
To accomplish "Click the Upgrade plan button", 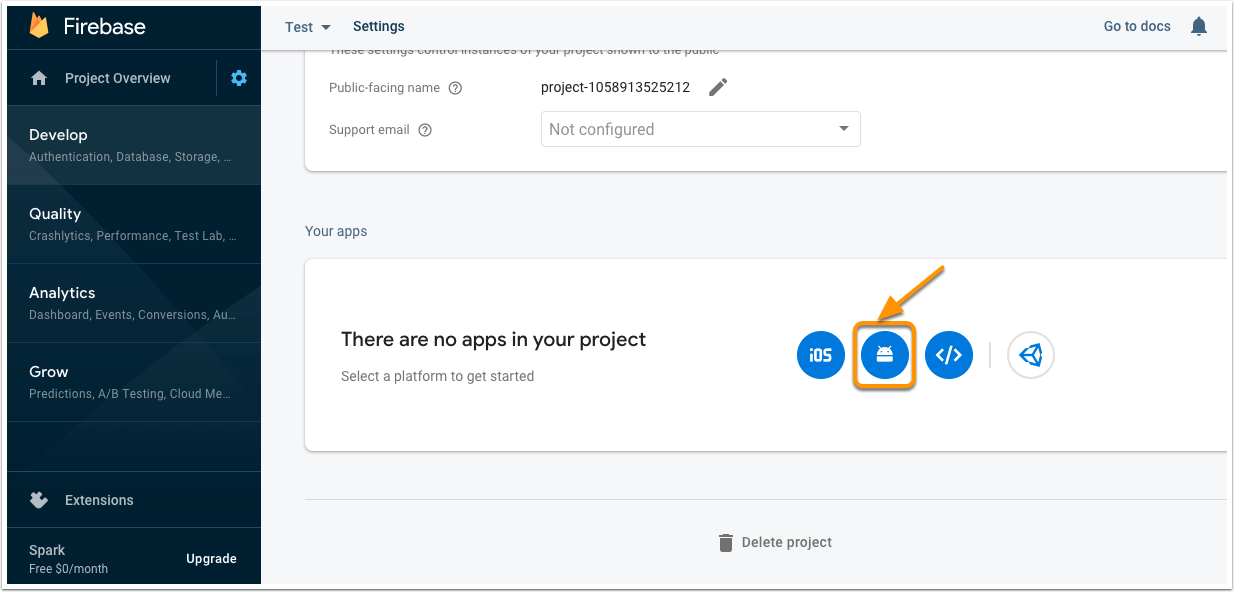I will click(x=211, y=559).
